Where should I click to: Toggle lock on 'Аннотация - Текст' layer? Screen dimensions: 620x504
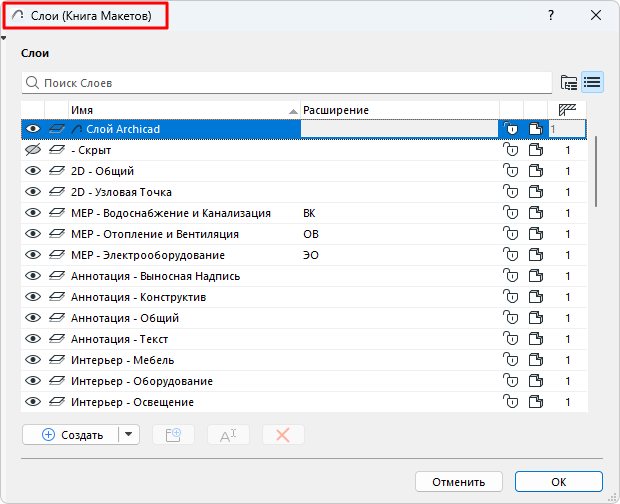click(511, 339)
